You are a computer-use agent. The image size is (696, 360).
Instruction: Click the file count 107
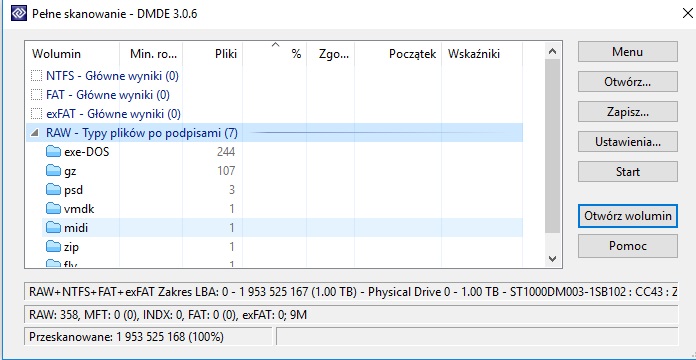tap(226, 171)
